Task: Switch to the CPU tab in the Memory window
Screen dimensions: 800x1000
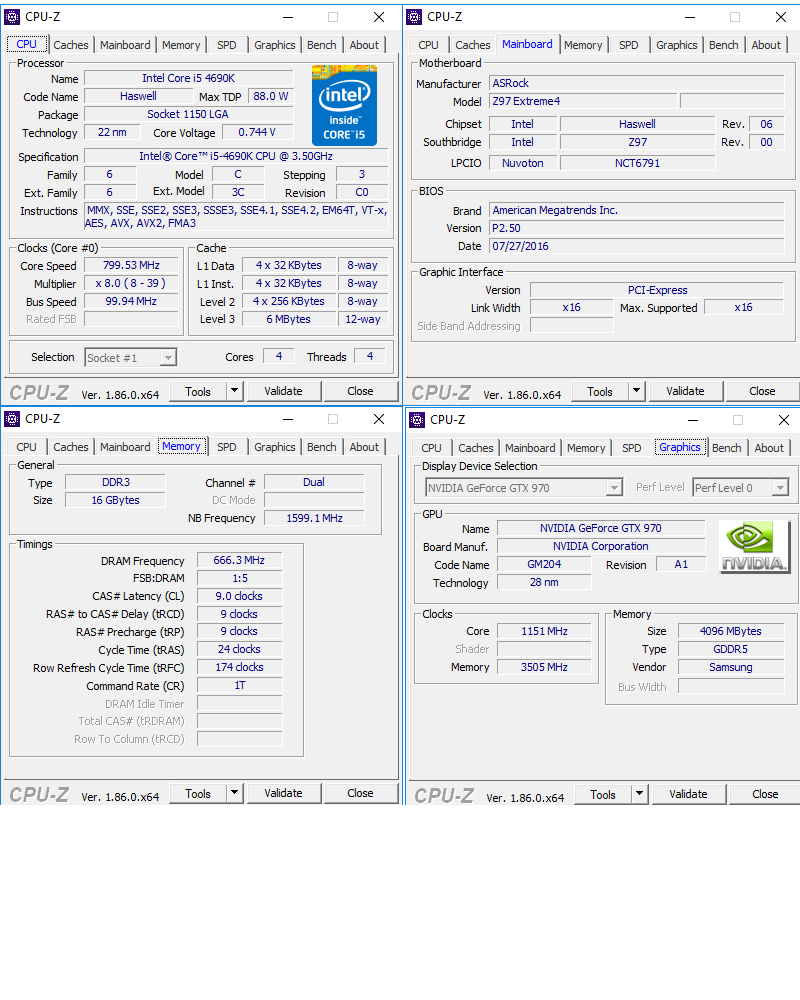Action: click(x=27, y=447)
